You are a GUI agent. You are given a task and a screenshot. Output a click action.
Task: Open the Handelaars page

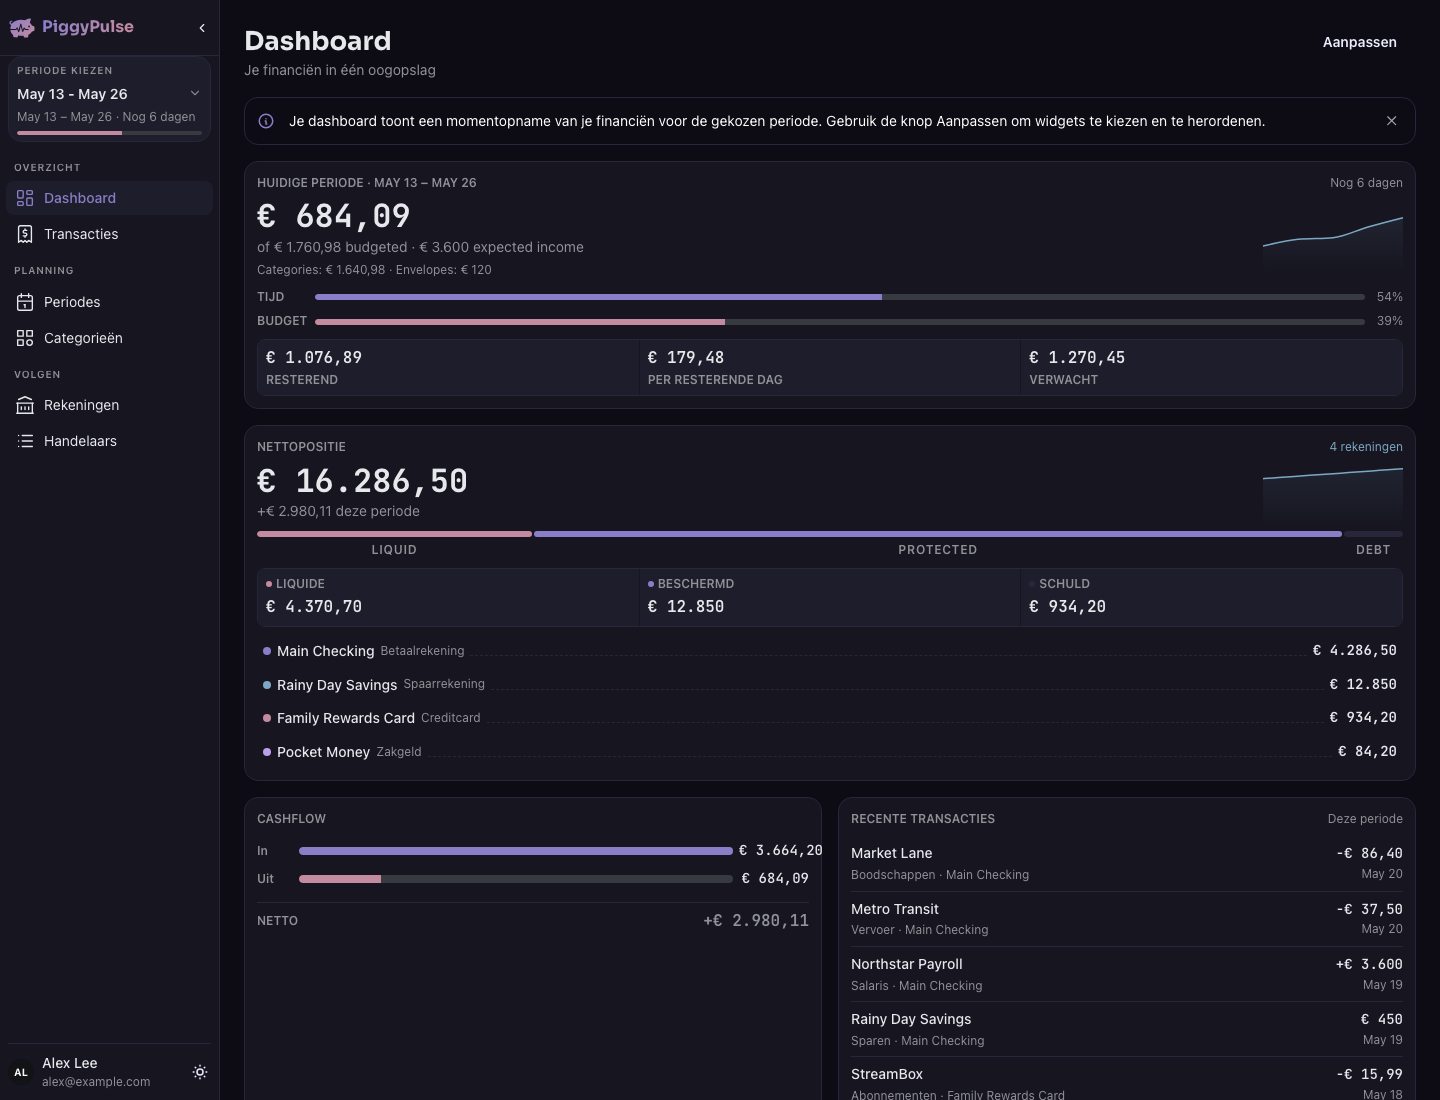coord(109,441)
